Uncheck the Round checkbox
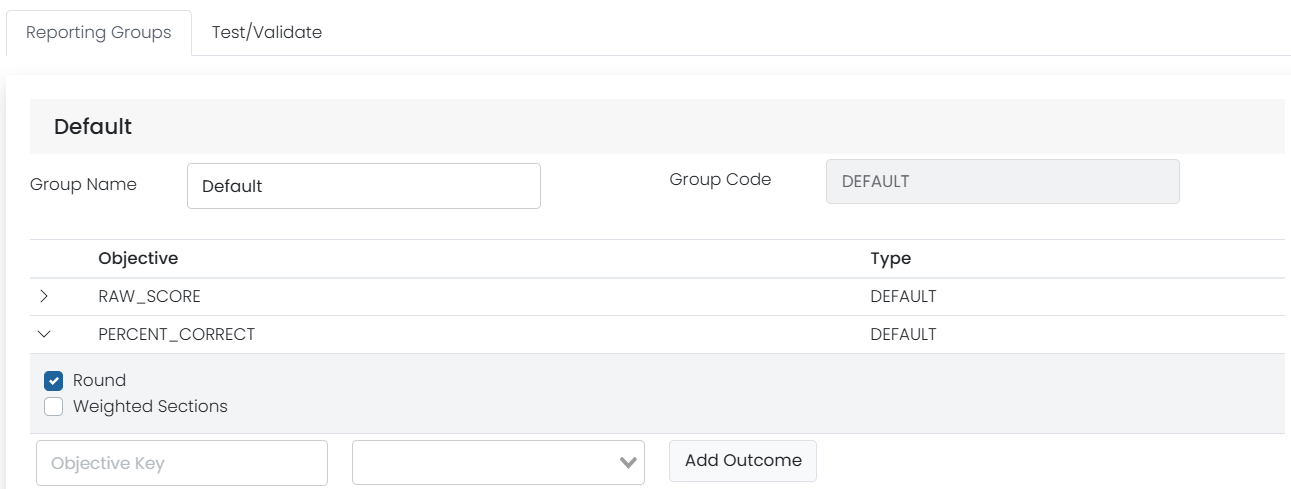The height and width of the screenshot is (489, 1291). (x=54, y=381)
